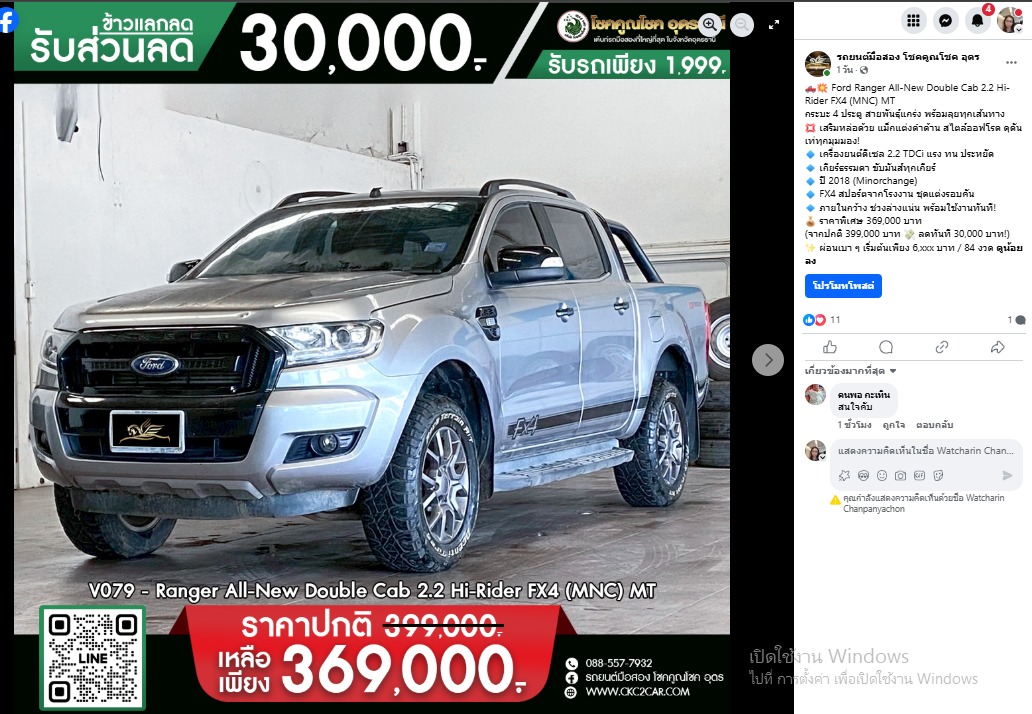
Task: Open the account menu on the profile avatar
Action: pos(1010,21)
